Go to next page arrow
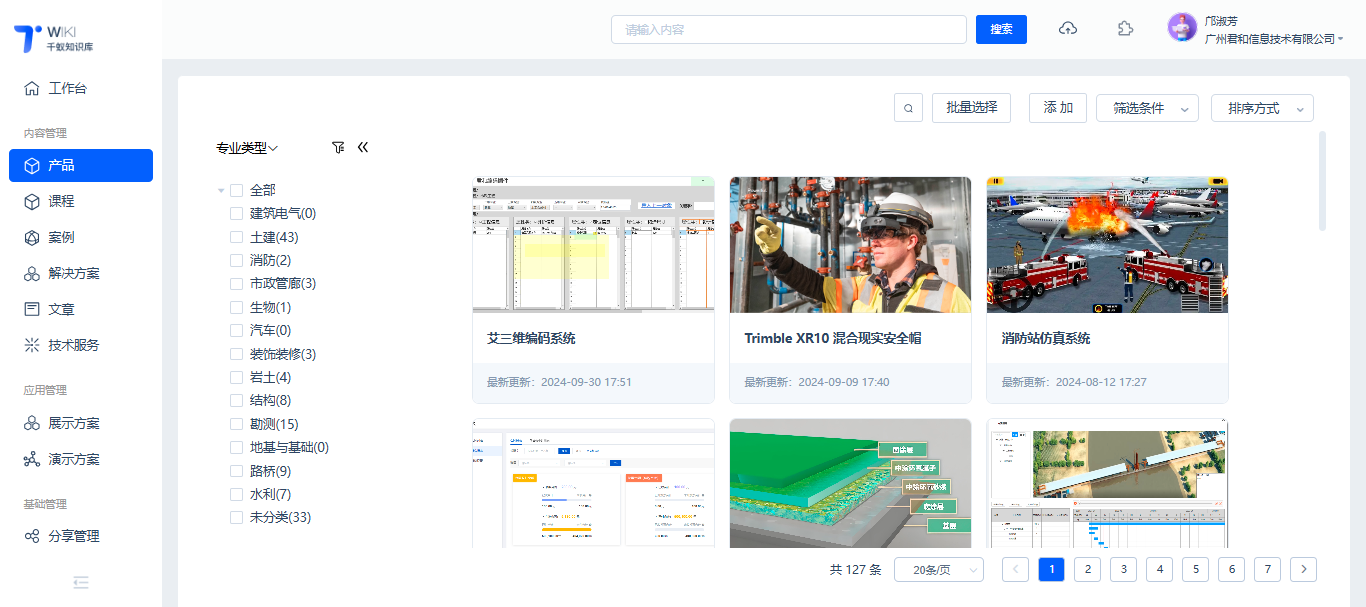 tap(1303, 569)
